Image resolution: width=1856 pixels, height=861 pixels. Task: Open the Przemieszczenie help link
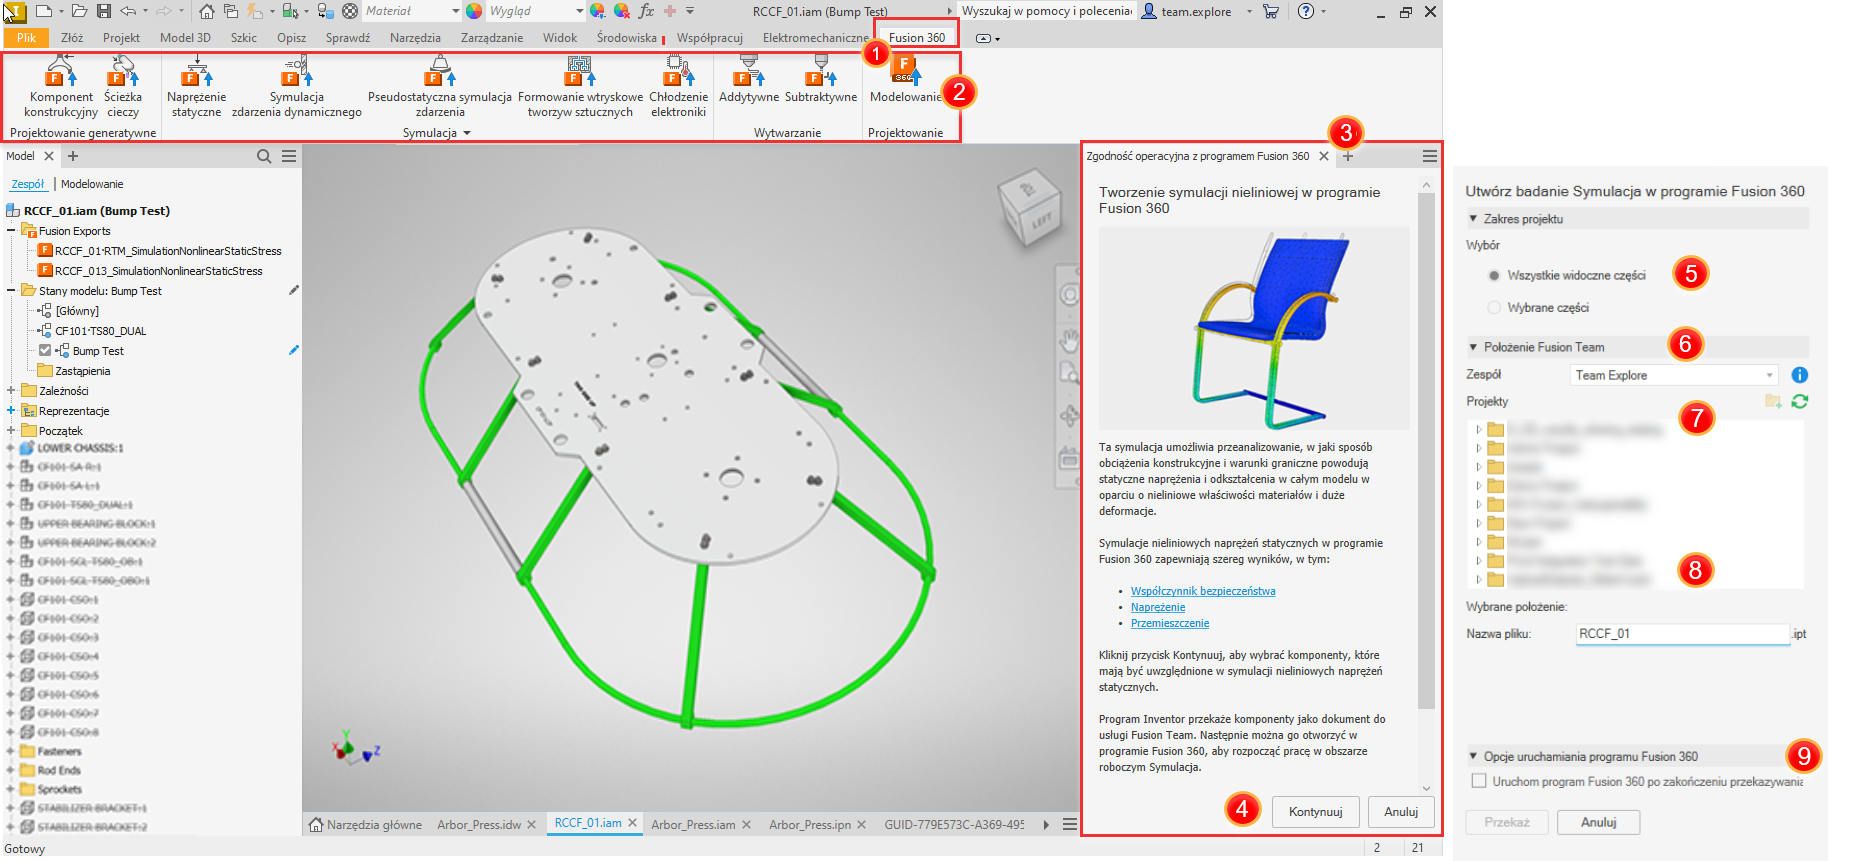tap(1170, 623)
